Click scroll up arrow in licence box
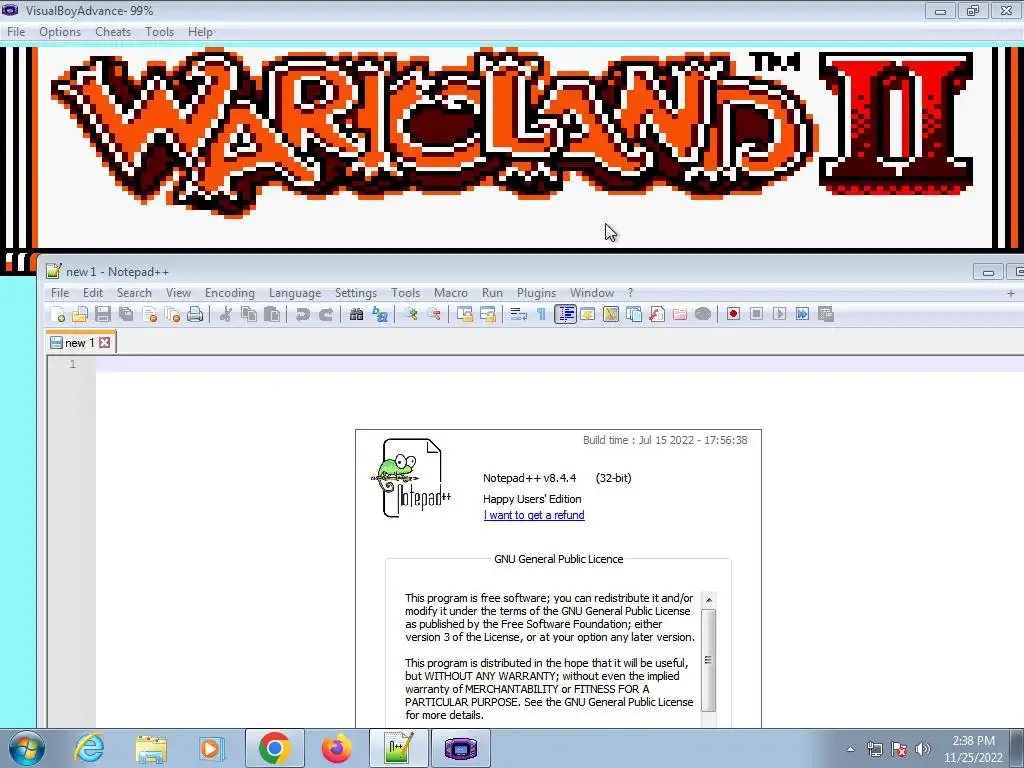Image resolution: width=1024 pixels, height=768 pixels. [709, 600]
